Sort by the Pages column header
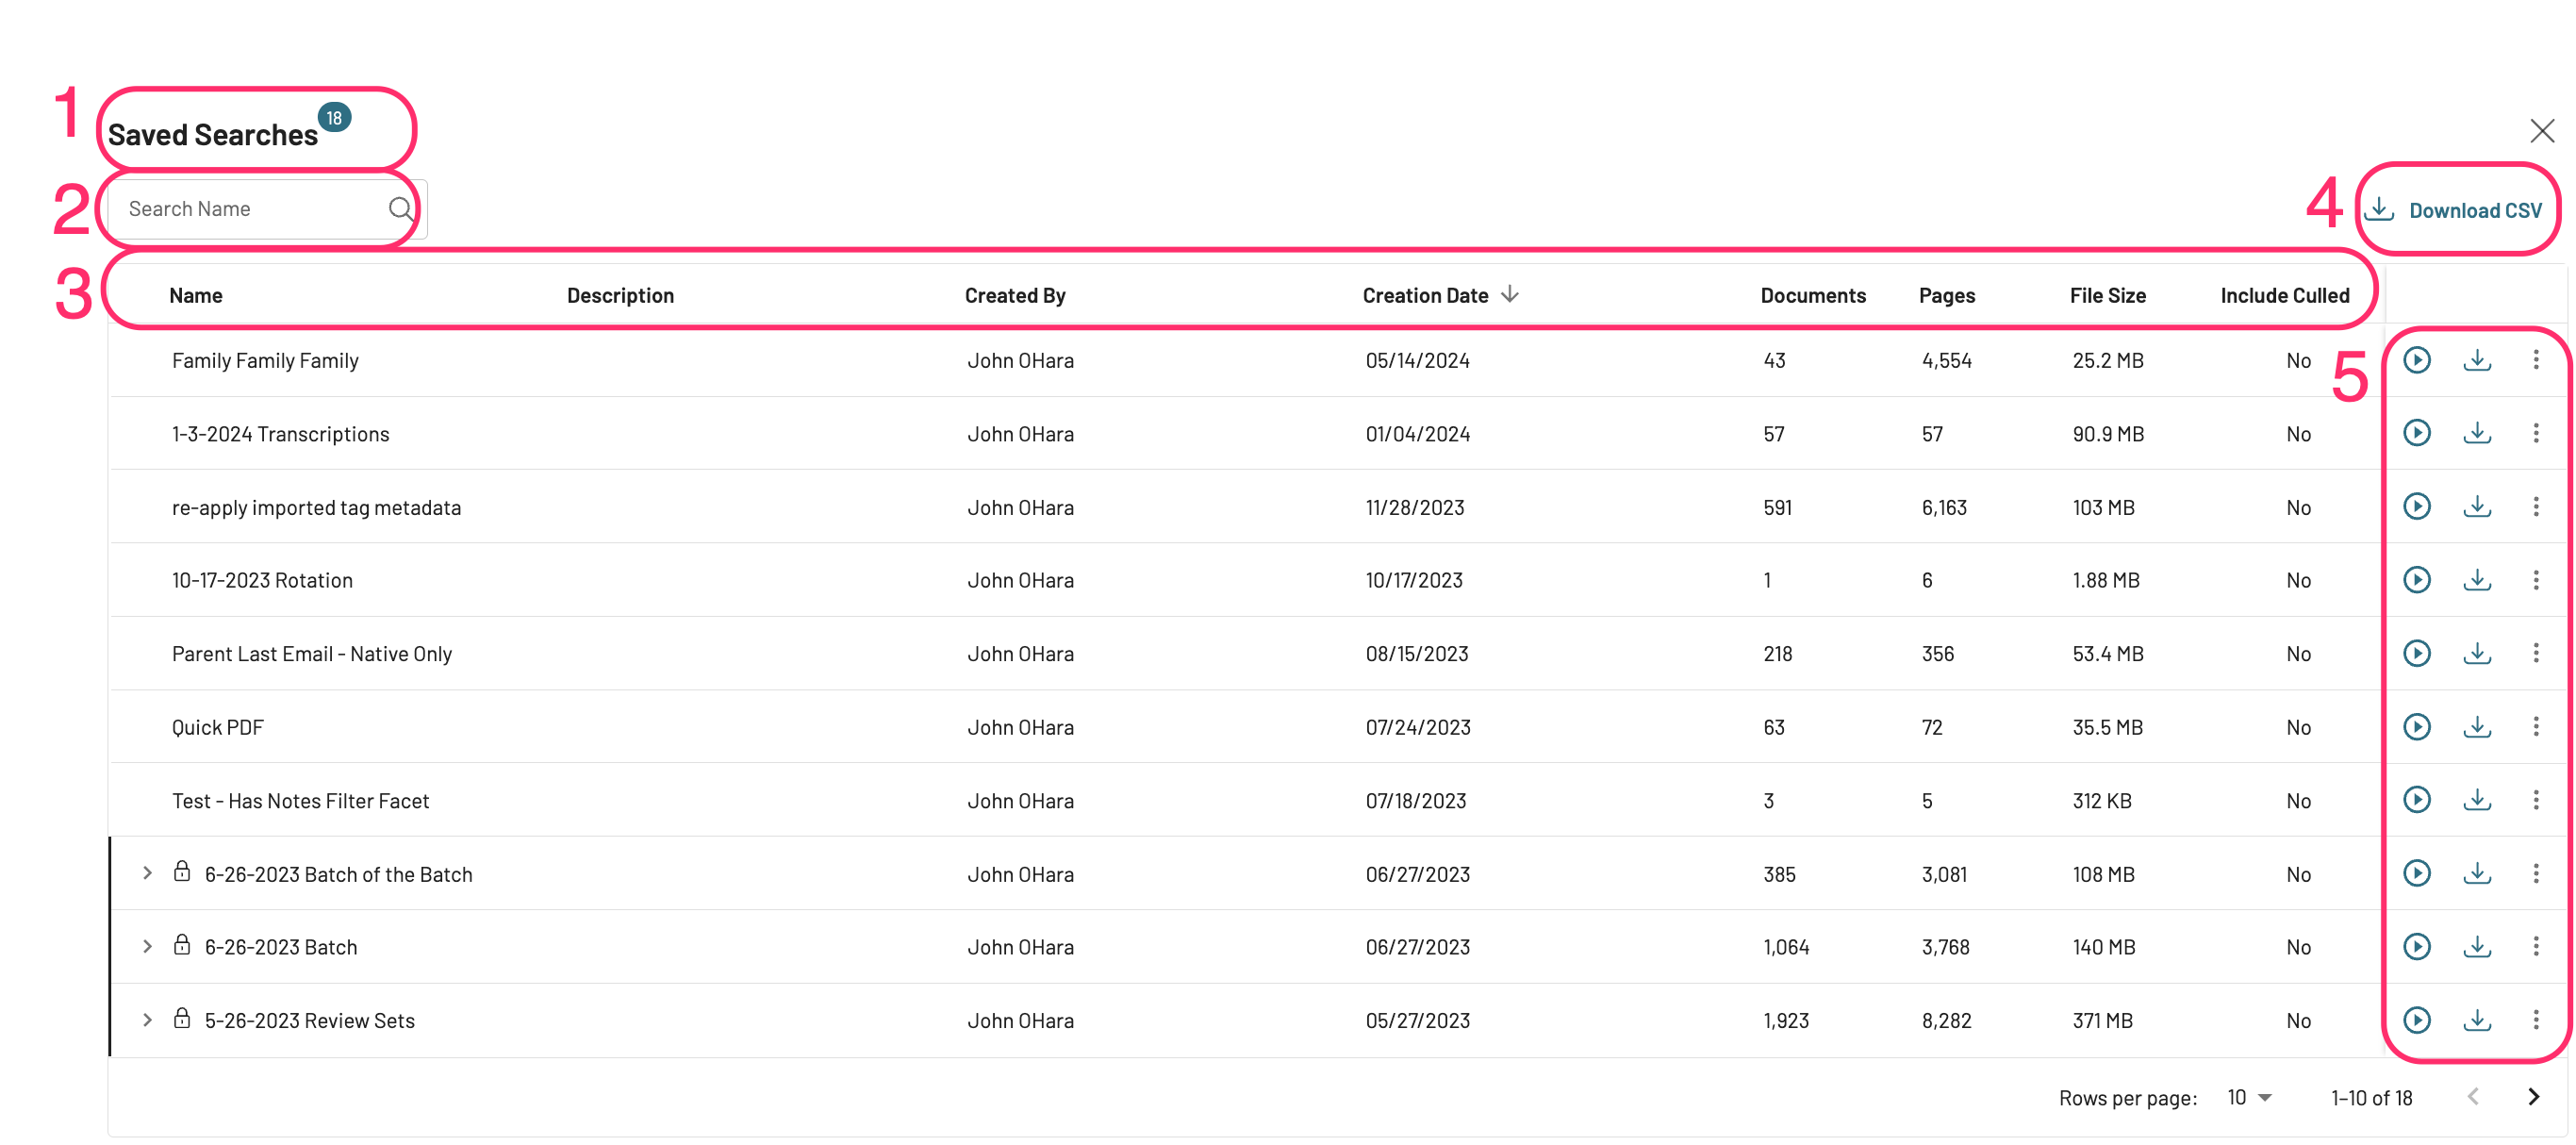Screen dimensions: 2576x1145 click(1946, 296)
